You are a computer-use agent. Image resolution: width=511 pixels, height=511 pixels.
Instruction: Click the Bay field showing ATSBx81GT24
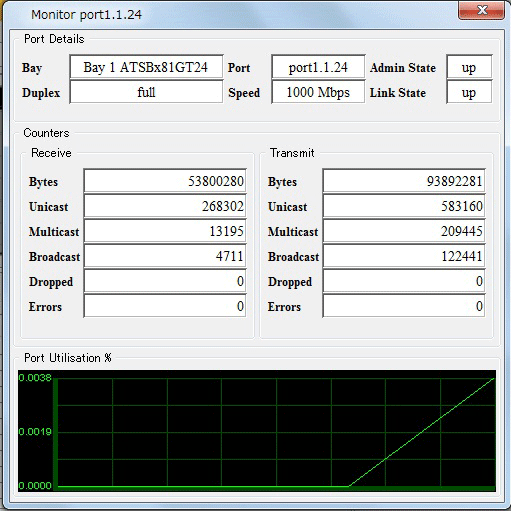(x=146, y=67)
